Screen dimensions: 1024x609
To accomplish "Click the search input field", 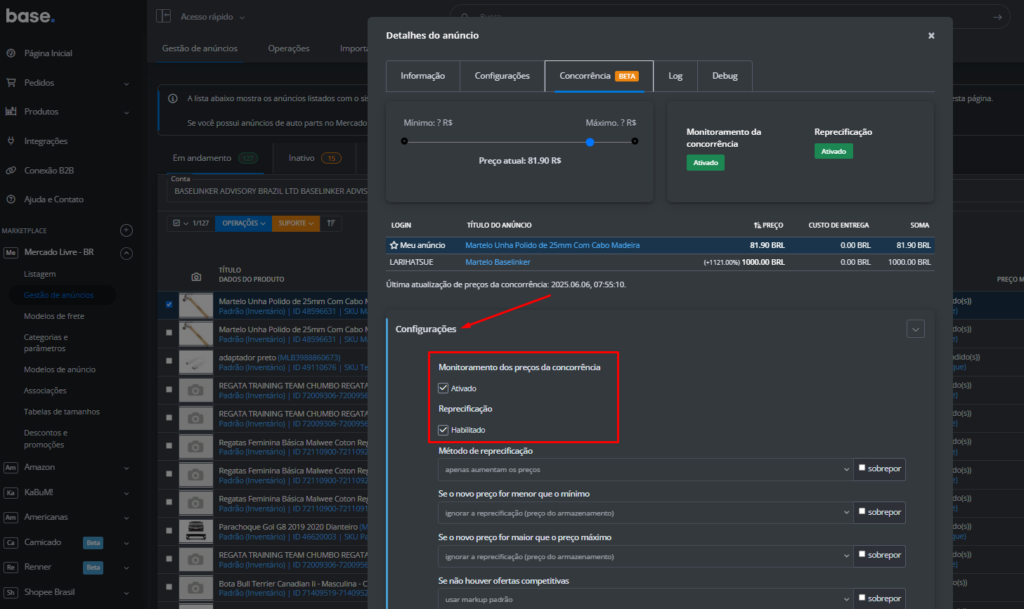I will [731, 17].
